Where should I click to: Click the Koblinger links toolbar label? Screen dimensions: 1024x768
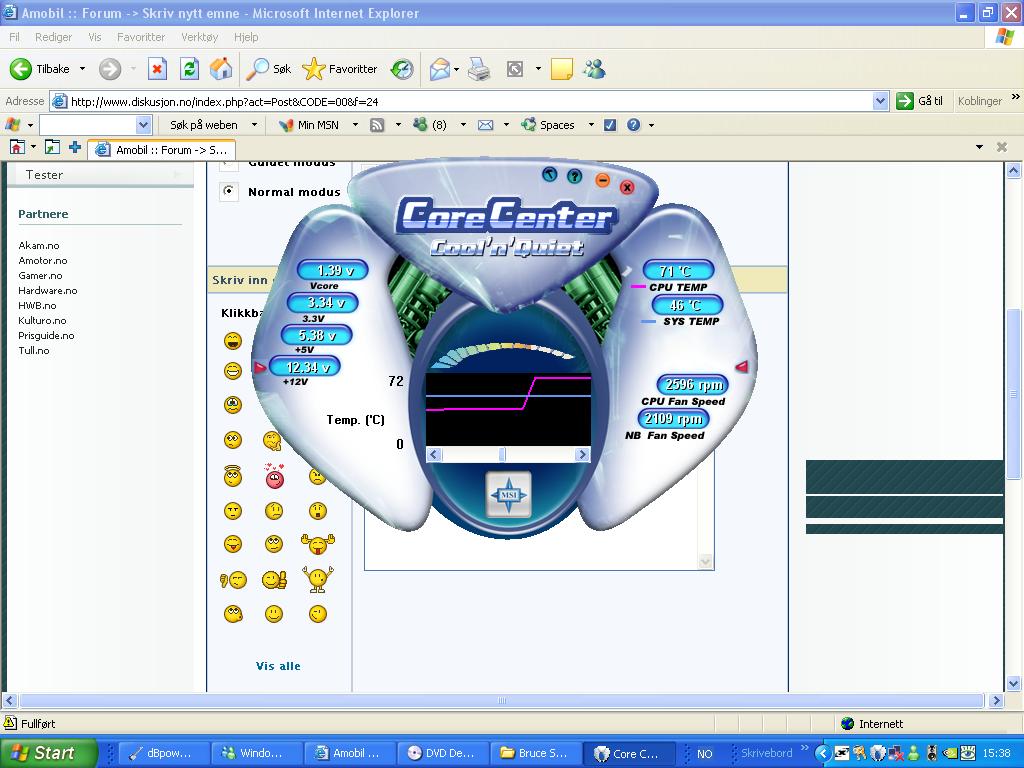pos(980,101)
